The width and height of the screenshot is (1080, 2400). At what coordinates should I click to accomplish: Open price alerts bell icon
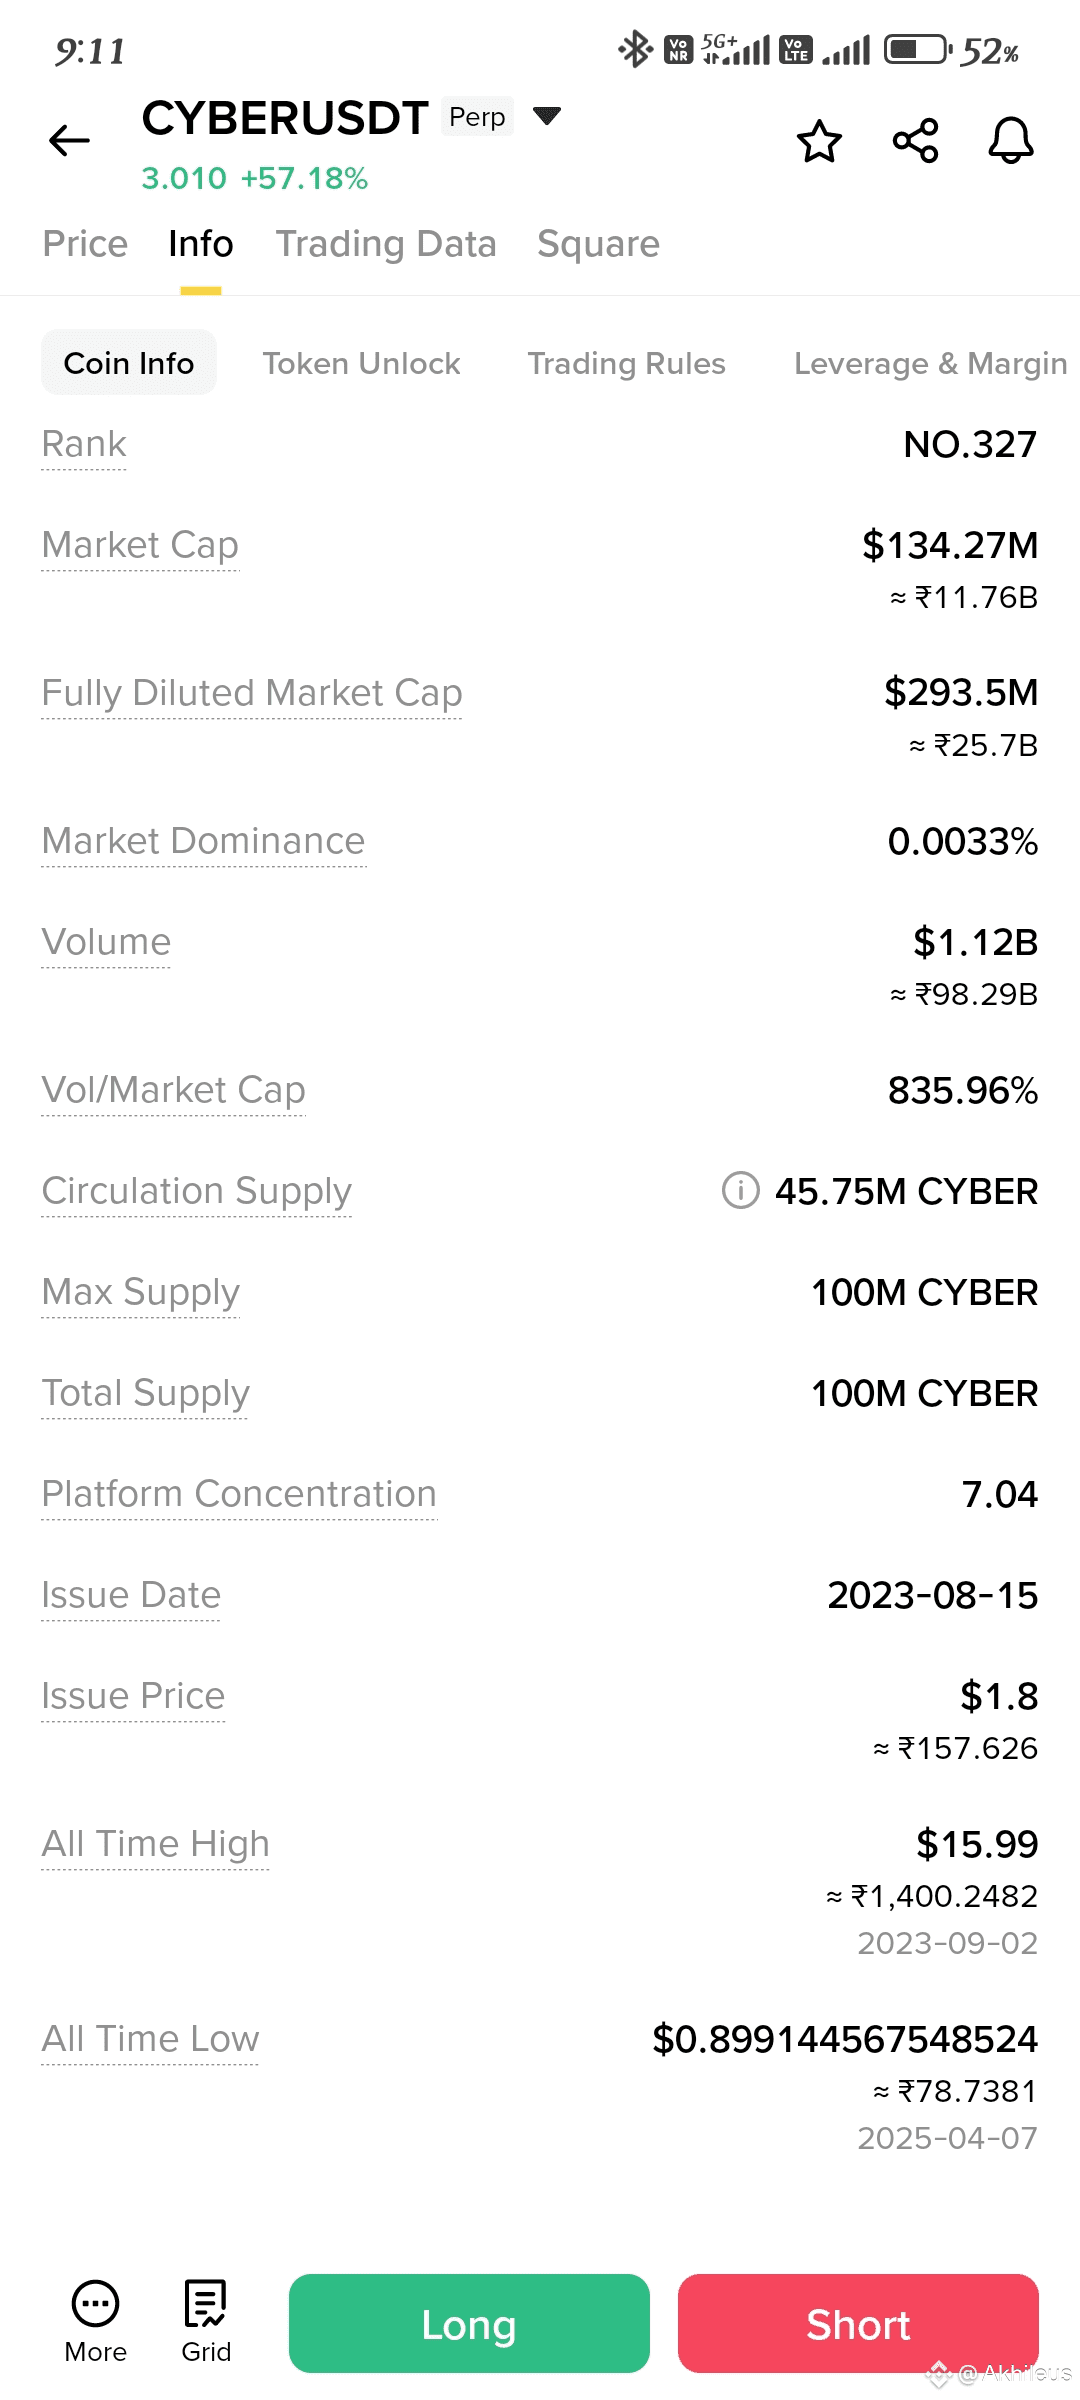pyautogui.click(x=1011, y=141)
